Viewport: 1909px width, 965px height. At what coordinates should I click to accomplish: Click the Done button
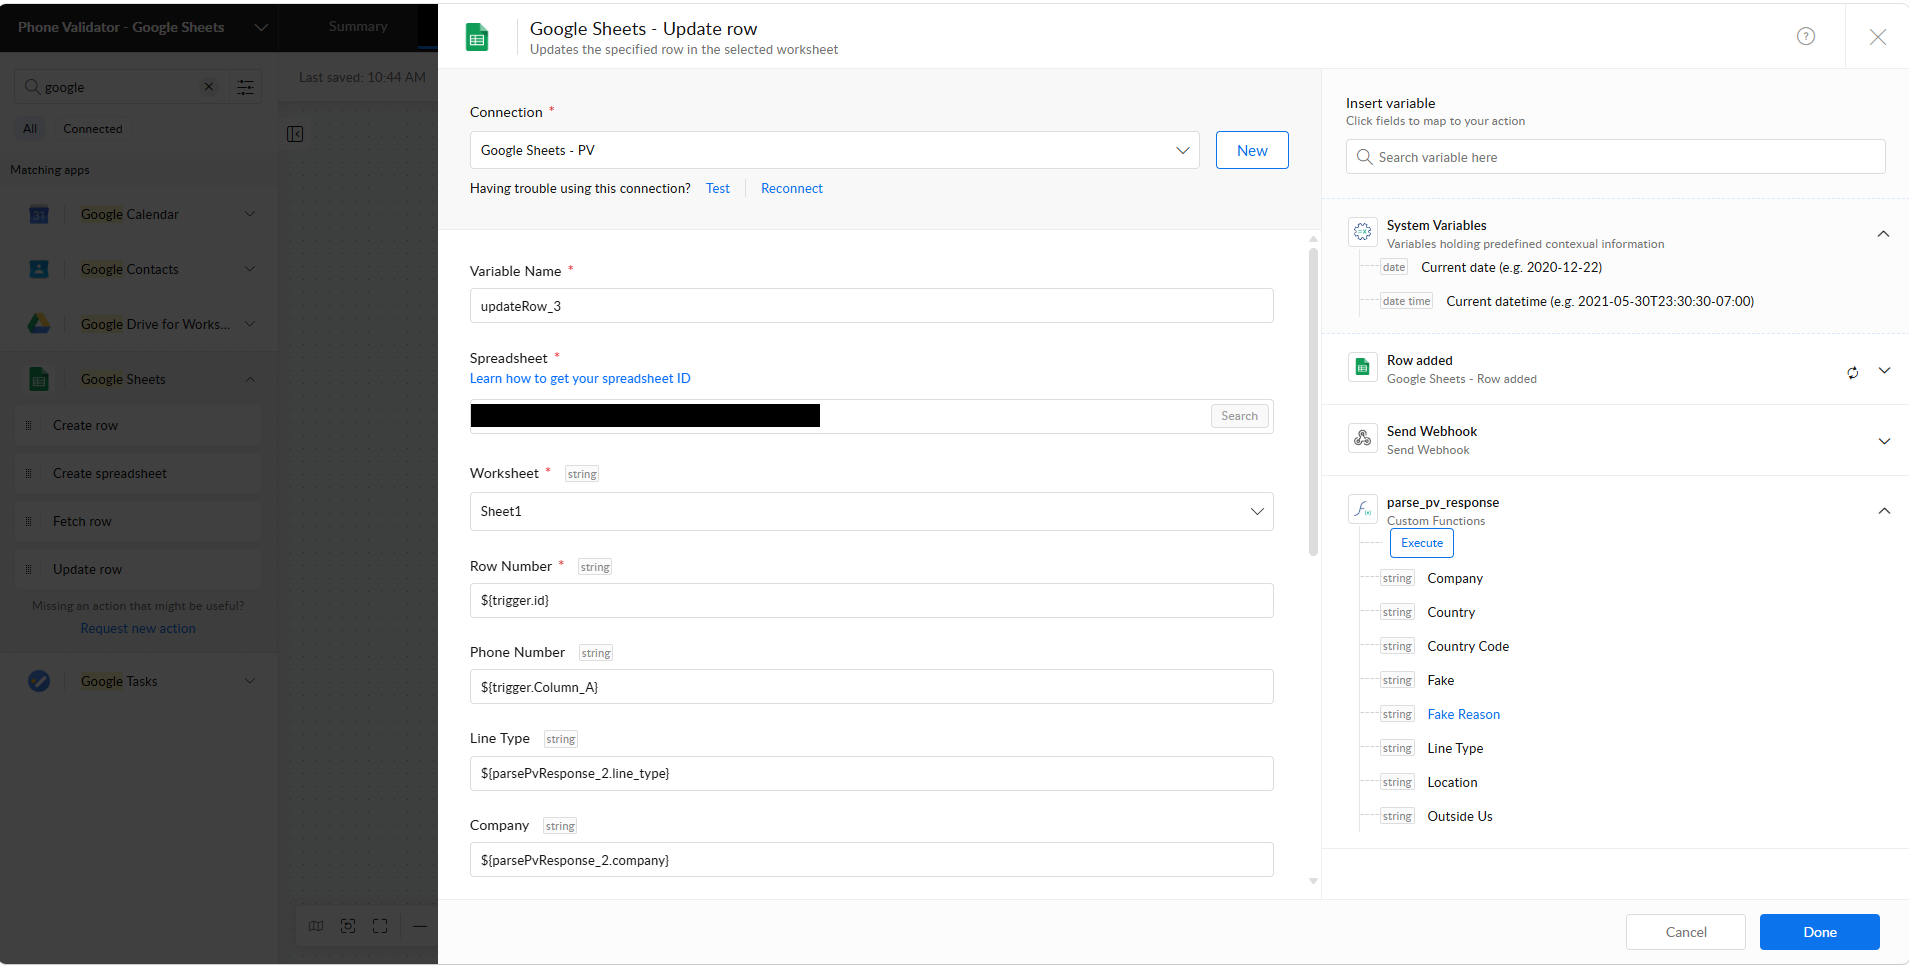coord(1819,932)
